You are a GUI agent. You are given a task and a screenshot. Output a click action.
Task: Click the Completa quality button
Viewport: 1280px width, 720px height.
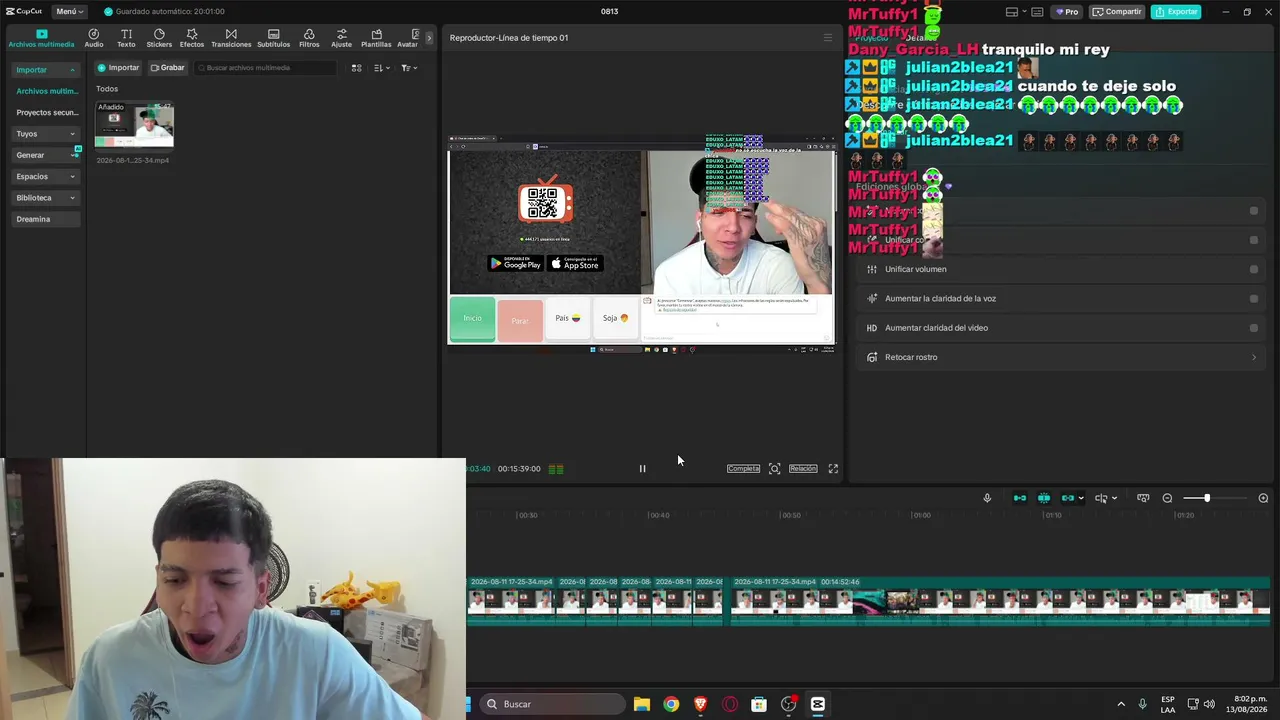[x=743, y=468]
